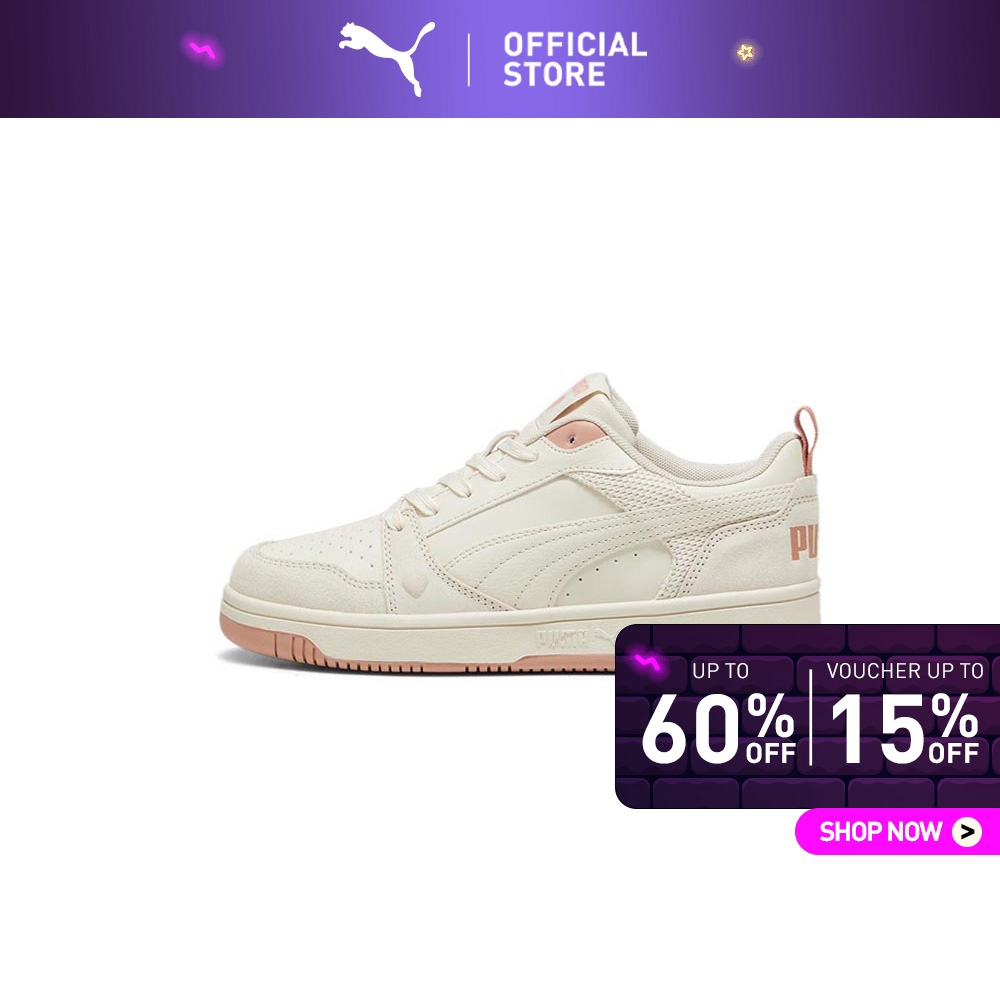Click the cream Puma sneaker image
Screen dimensions: 1000x1000
519,524
